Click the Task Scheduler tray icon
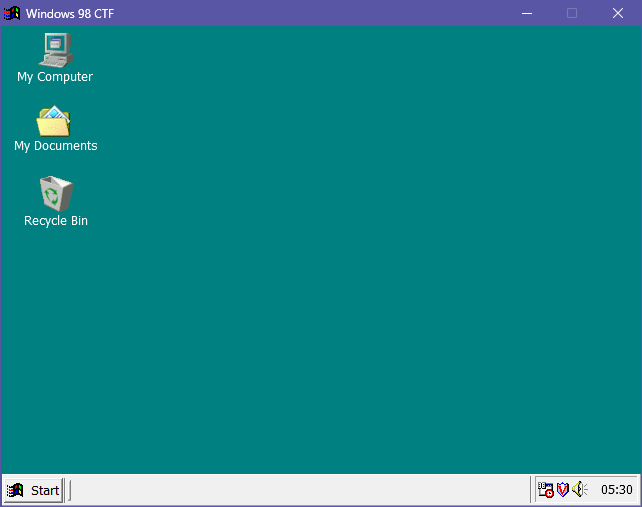The width and height of the screenshot is (642, 507). (x=545, y=489)
